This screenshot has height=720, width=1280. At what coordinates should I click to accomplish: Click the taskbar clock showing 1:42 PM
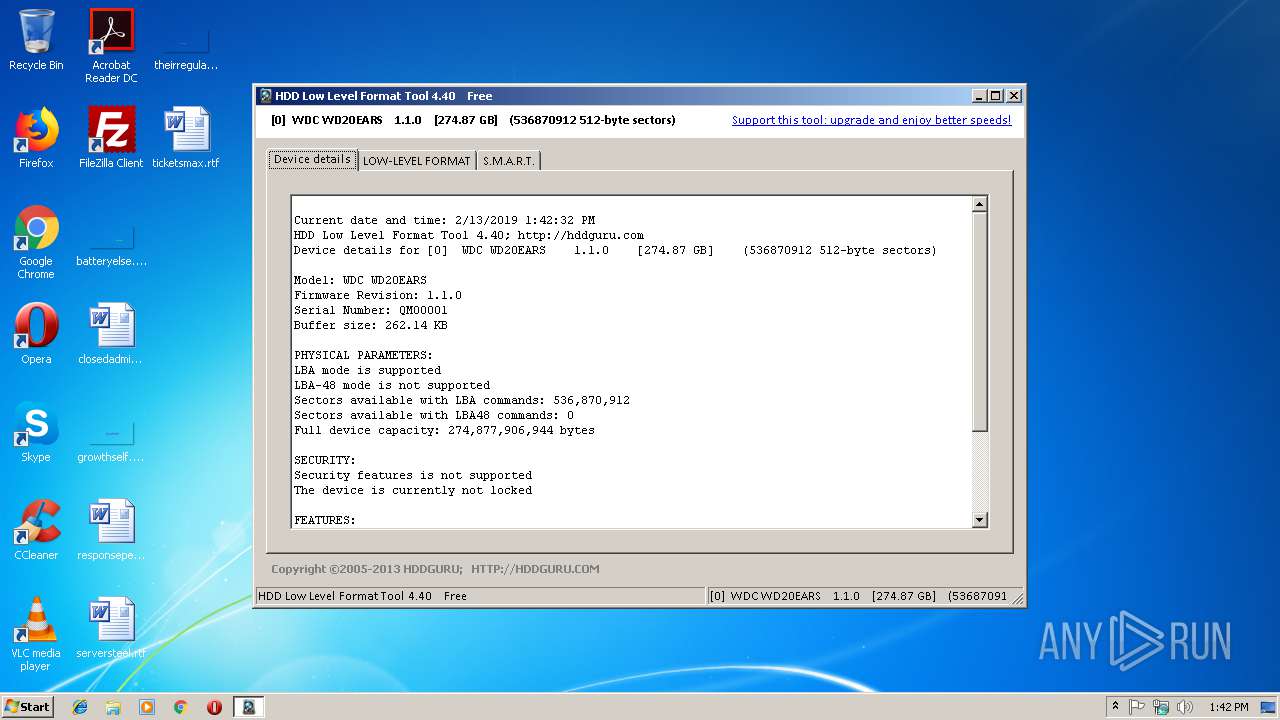click(x=1228, y=707)
